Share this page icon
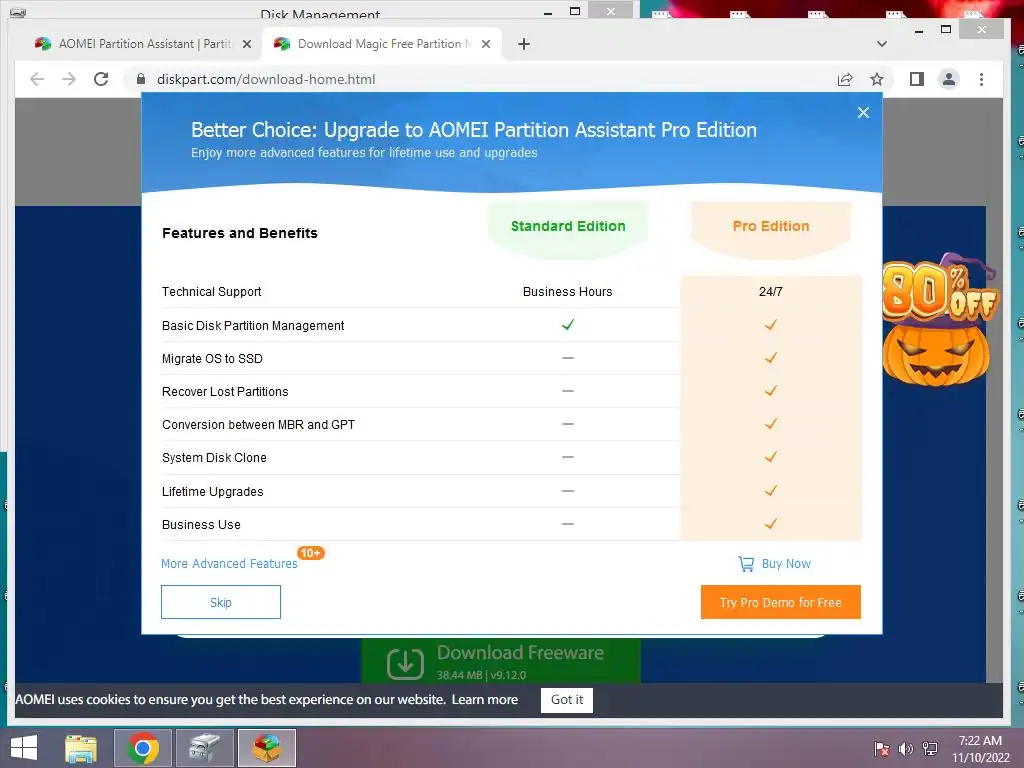 point(845,79)
